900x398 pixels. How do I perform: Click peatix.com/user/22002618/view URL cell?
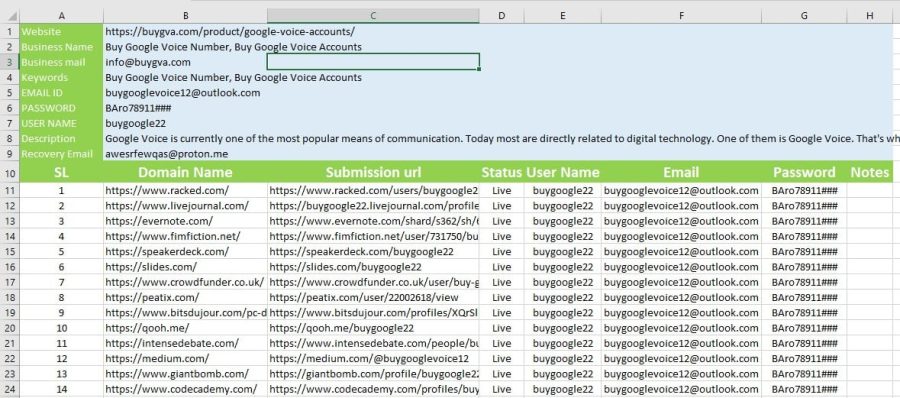373,297
